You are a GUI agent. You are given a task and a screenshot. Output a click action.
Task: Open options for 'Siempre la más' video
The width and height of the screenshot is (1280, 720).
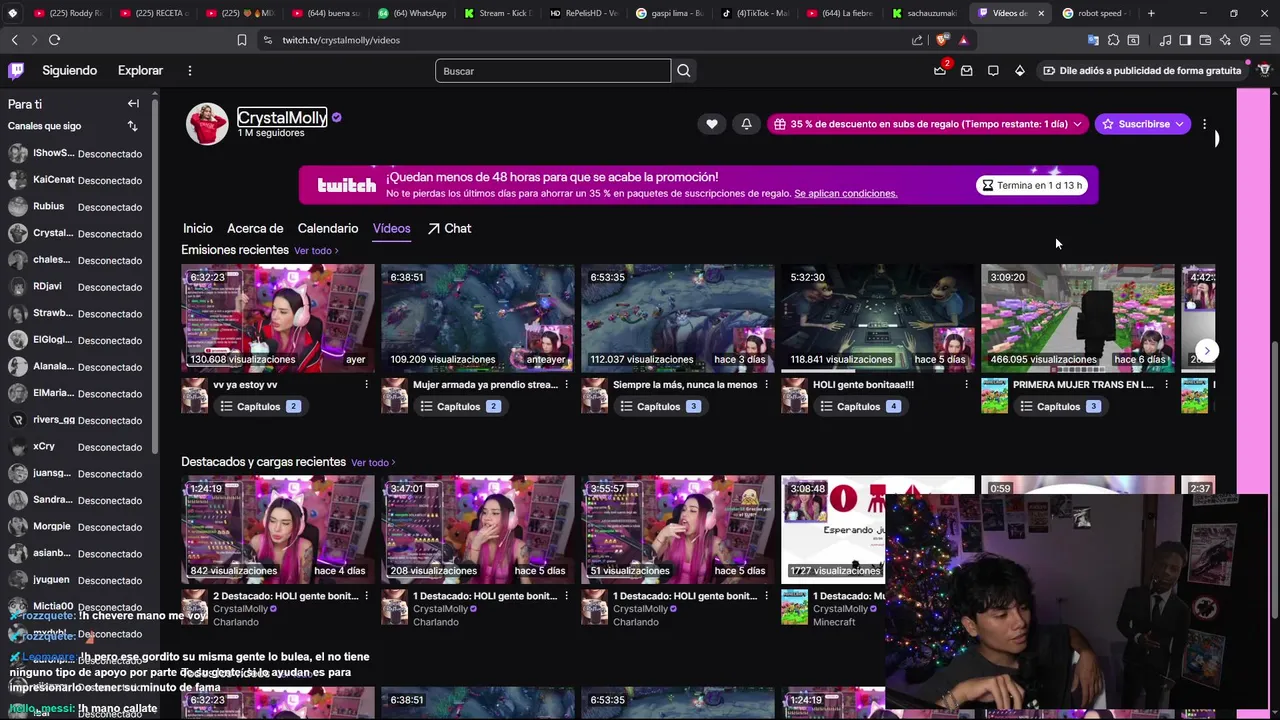click(766, 384)
